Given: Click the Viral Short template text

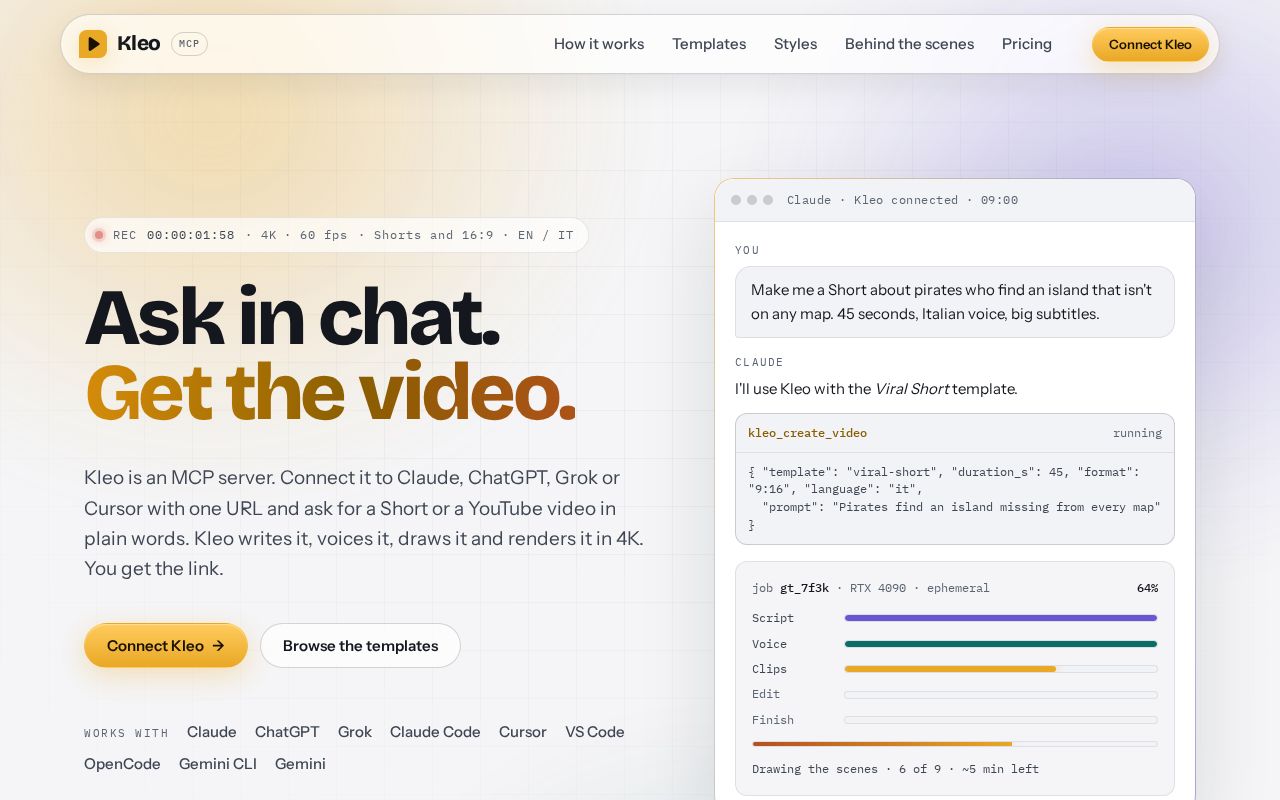Looking at the screenshot, I should coord(912,389).
